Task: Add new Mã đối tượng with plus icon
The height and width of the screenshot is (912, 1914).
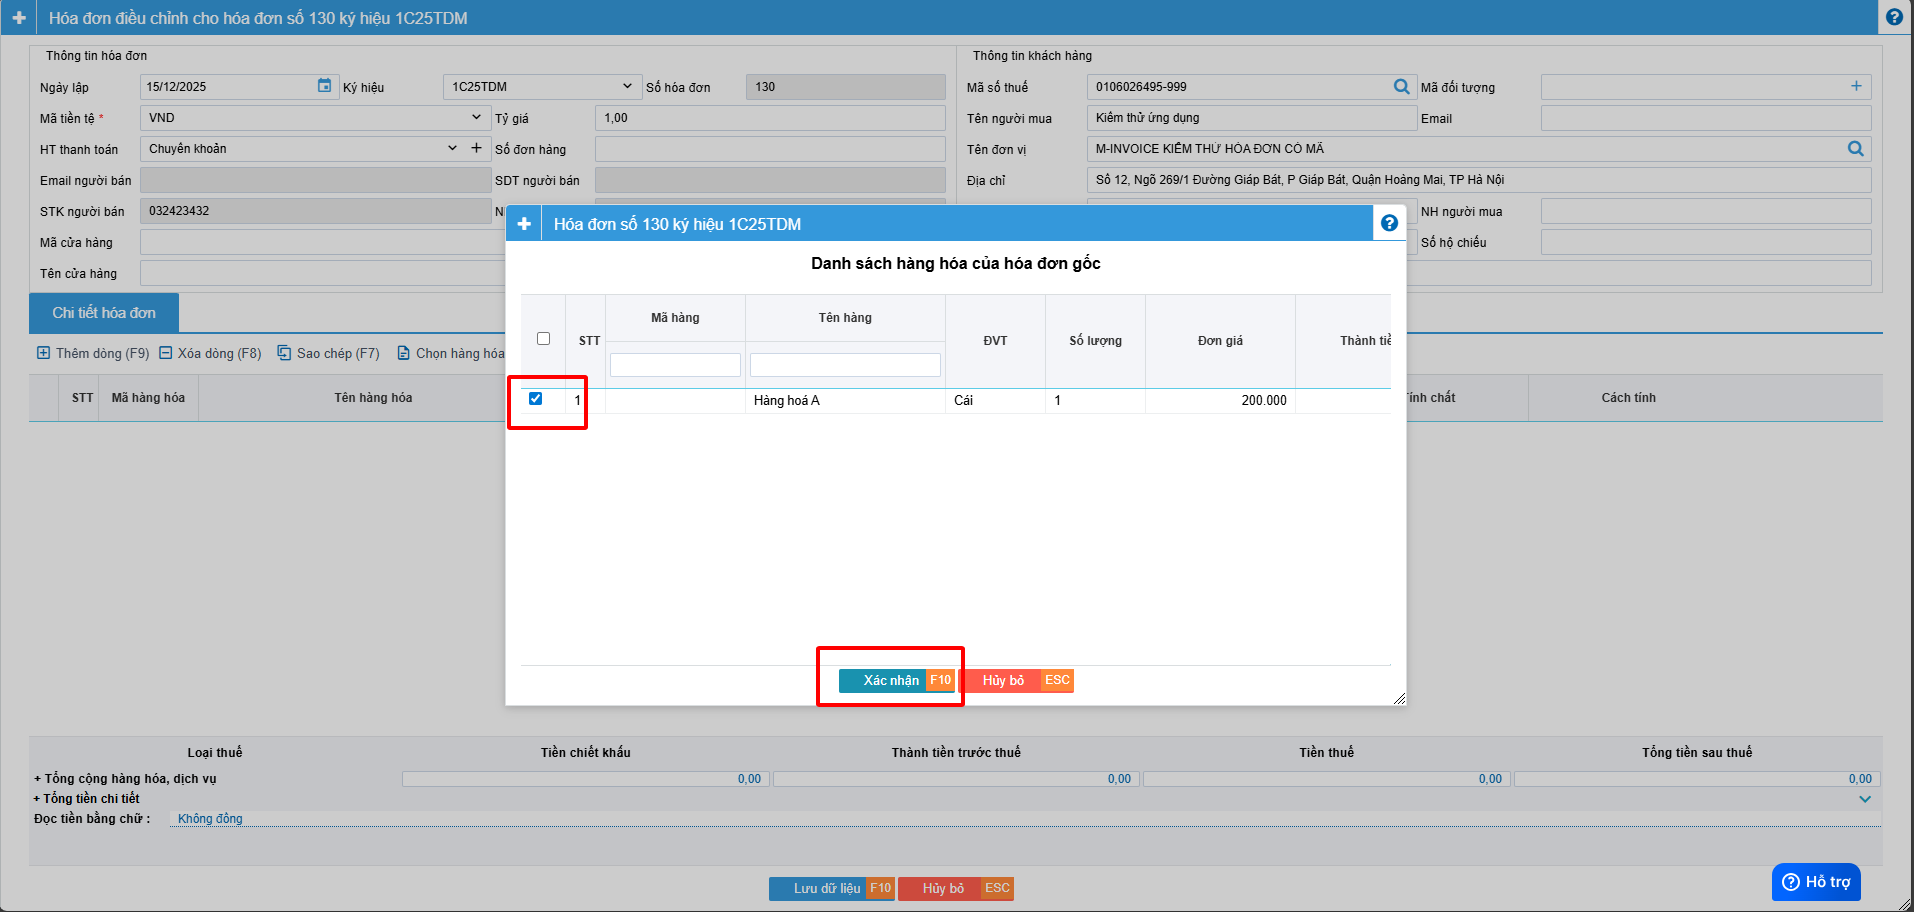Action: (x=1856, y=86)
